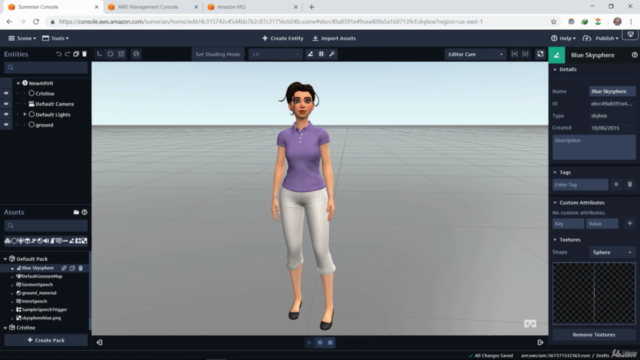
Task: Hide the Default Lights entity
Action: click(6, 114)
